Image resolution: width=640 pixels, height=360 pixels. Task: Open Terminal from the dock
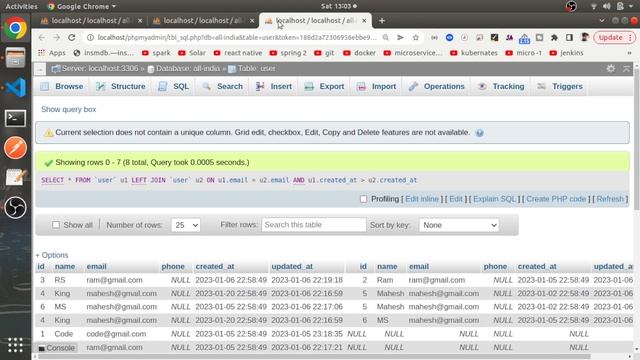16,118
